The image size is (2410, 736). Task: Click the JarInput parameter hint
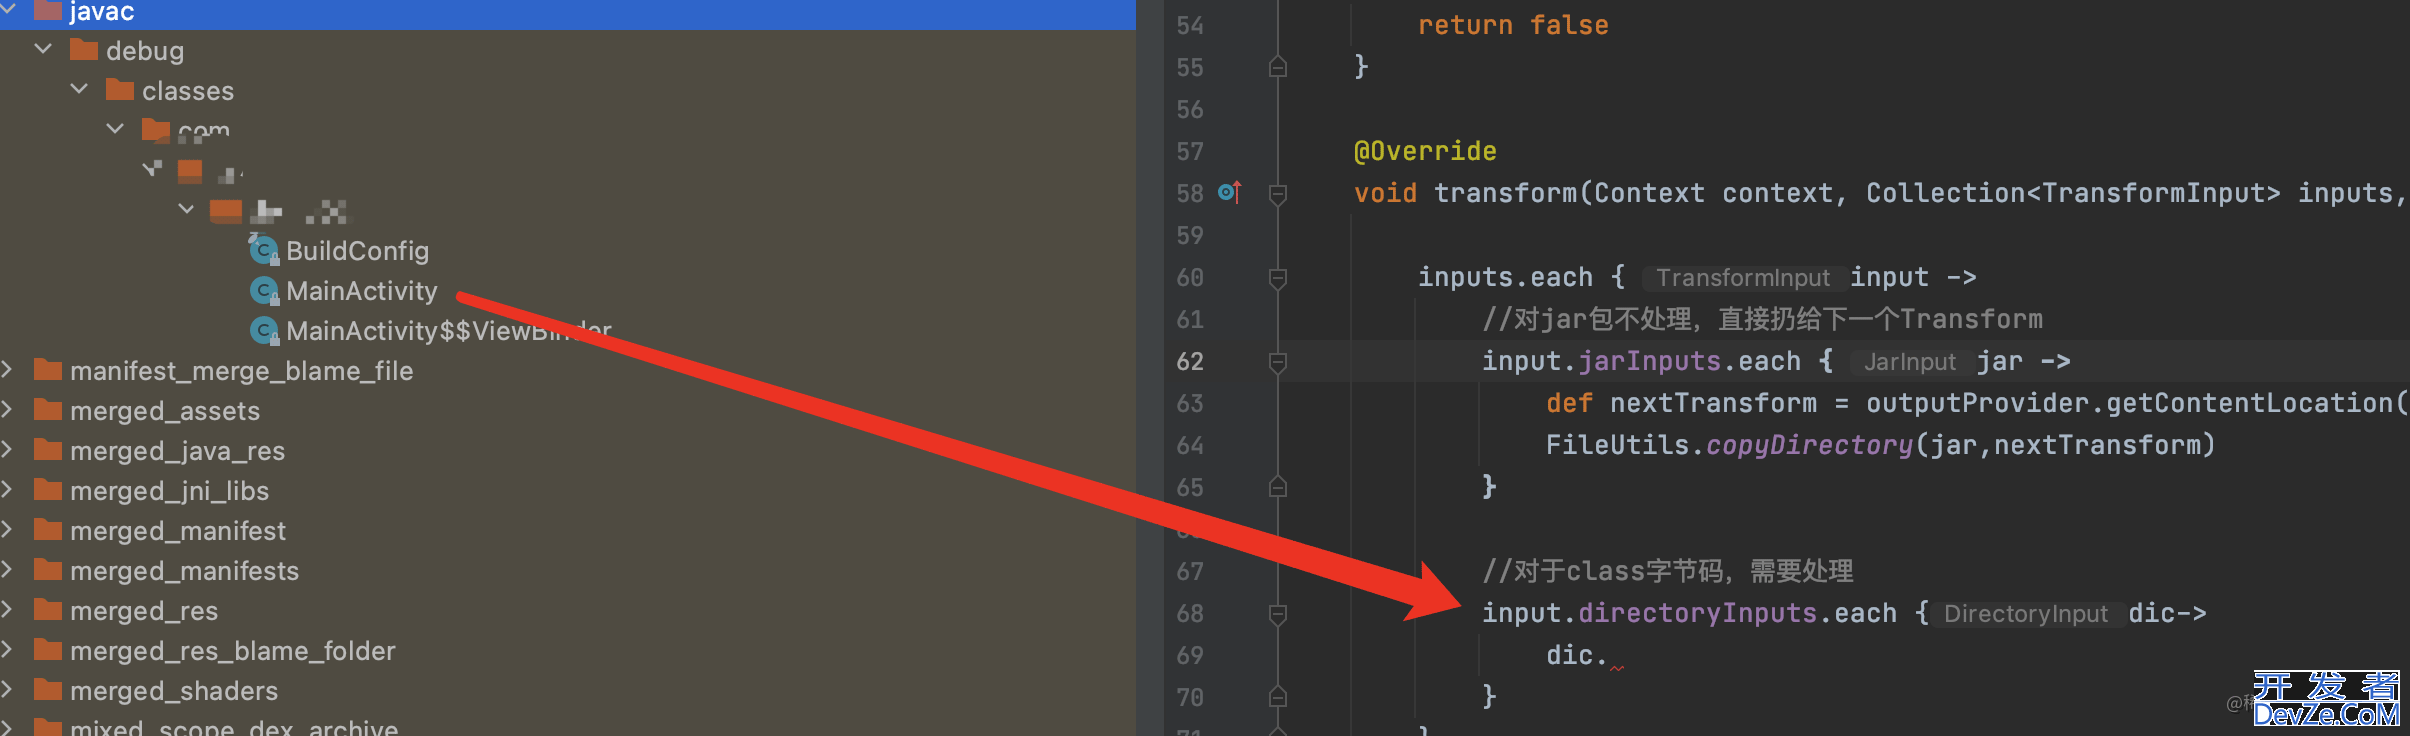(1910, 361)
